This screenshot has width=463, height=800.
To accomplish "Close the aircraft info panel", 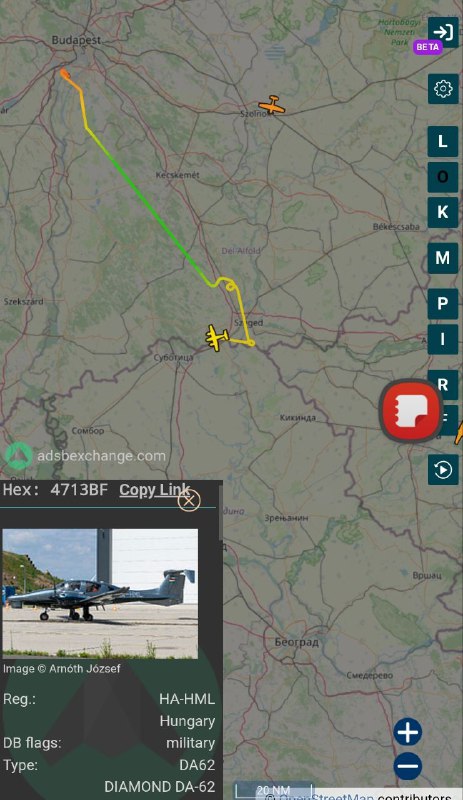I will pos(189,501).
